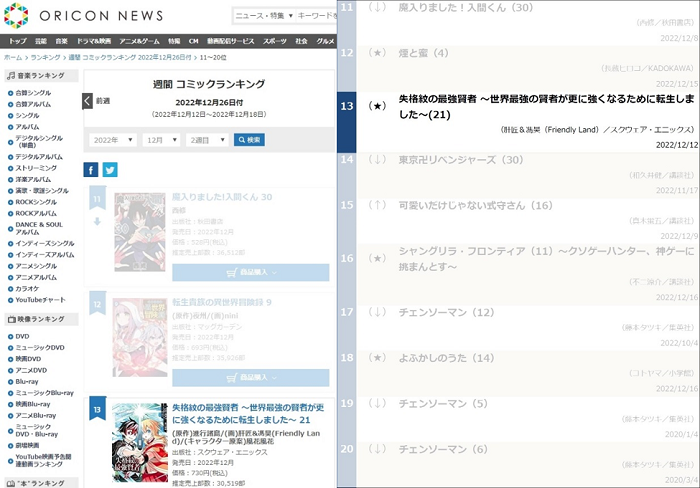The width and height of the screenshot is (700, 488).
Task: Click the 映像ランキング sidebar header
Action: 42,319
